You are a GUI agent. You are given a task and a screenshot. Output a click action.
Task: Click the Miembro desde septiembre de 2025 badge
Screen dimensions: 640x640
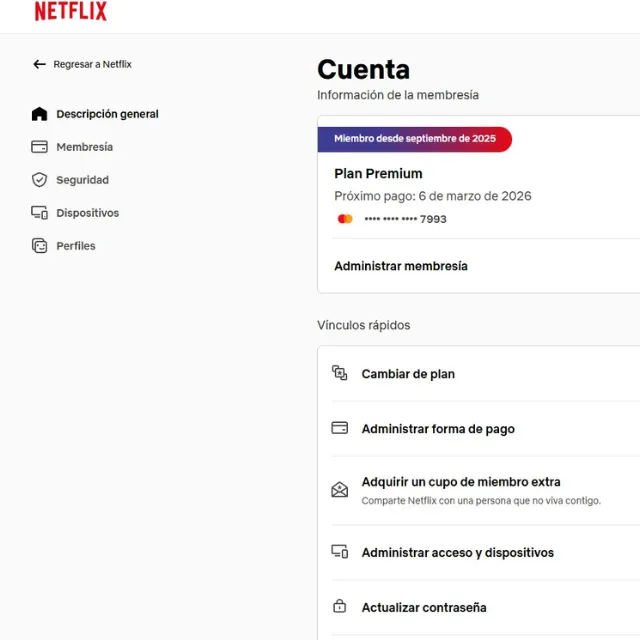[x=415, y=139]
